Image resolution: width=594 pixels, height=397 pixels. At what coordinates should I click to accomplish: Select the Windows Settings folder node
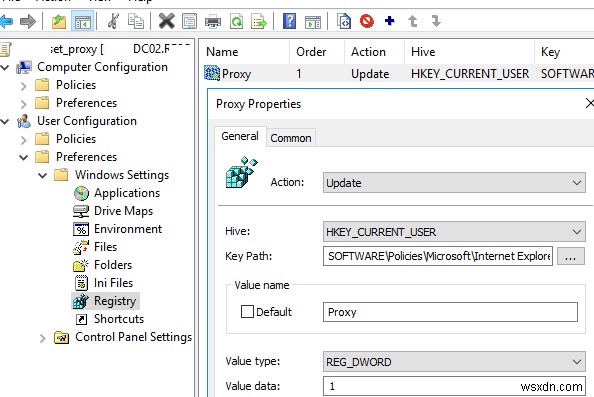(x=122, y=175)
